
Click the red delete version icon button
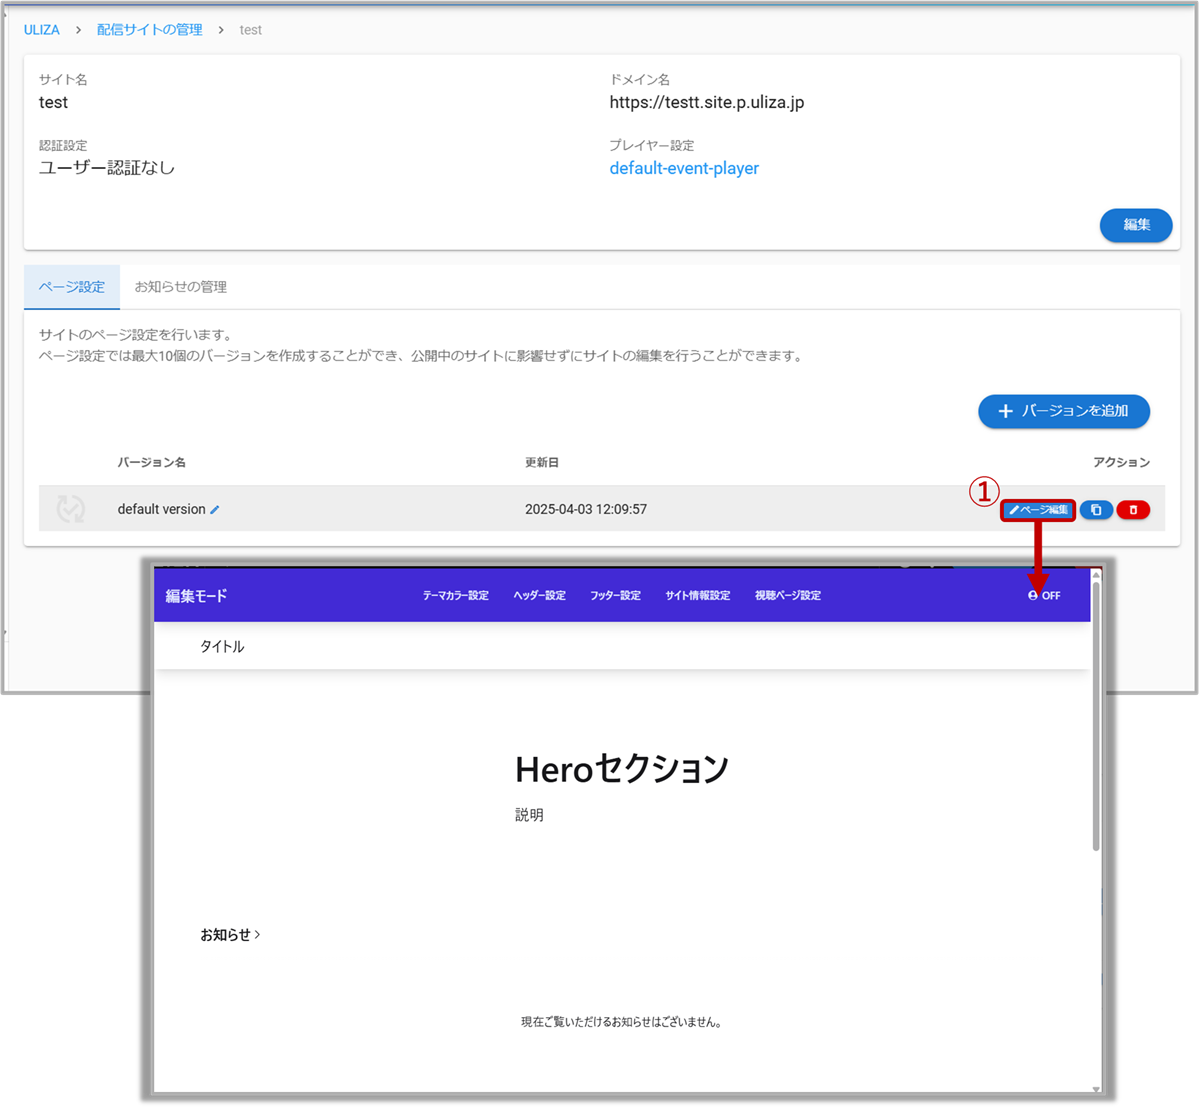click(1133, 510)
